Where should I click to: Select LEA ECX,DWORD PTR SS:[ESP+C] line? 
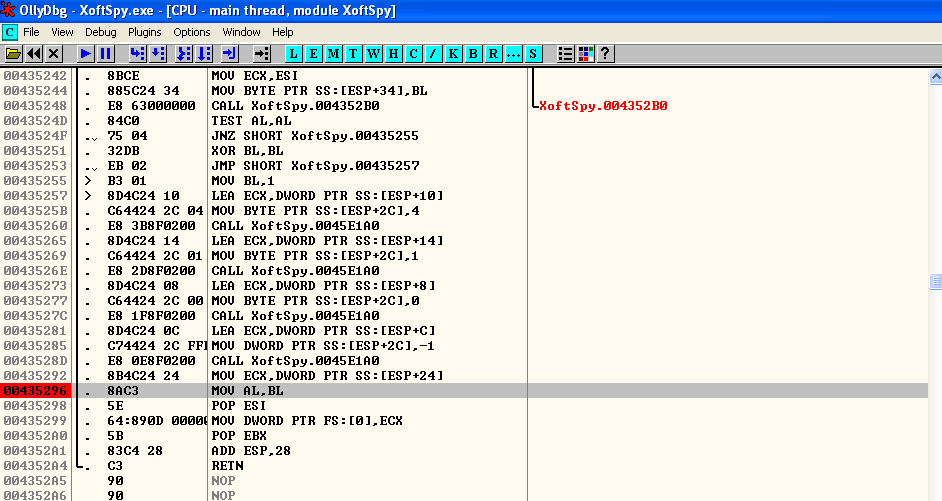point(323,330)
